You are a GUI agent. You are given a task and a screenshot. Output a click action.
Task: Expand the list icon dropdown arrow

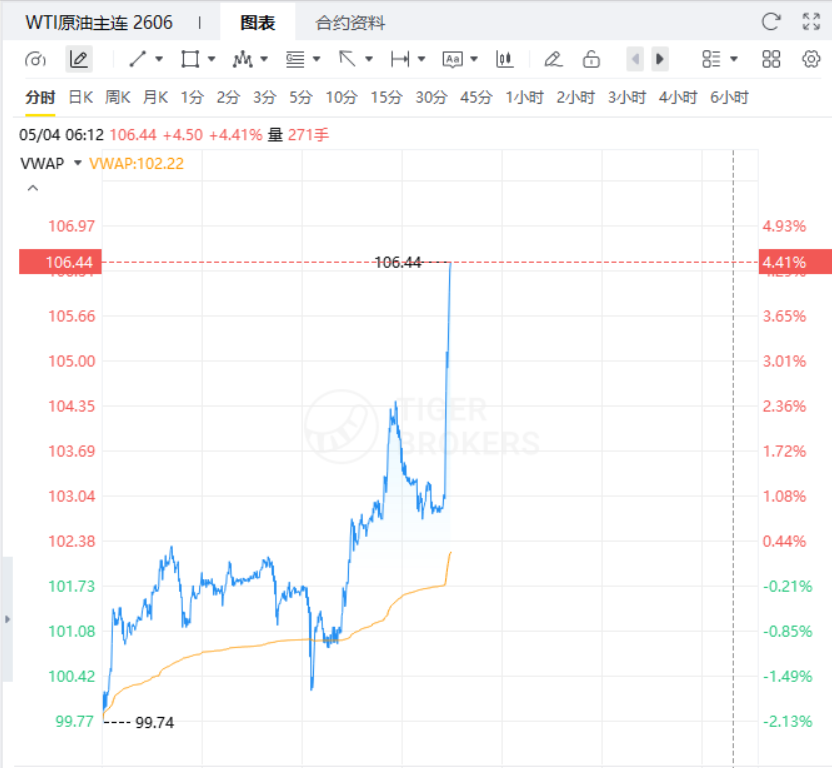[x=734, y=59]
